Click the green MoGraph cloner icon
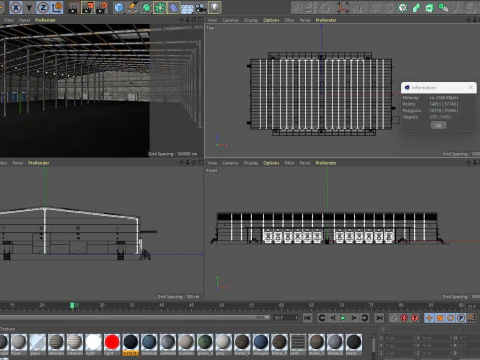 [x=403, y=7]
